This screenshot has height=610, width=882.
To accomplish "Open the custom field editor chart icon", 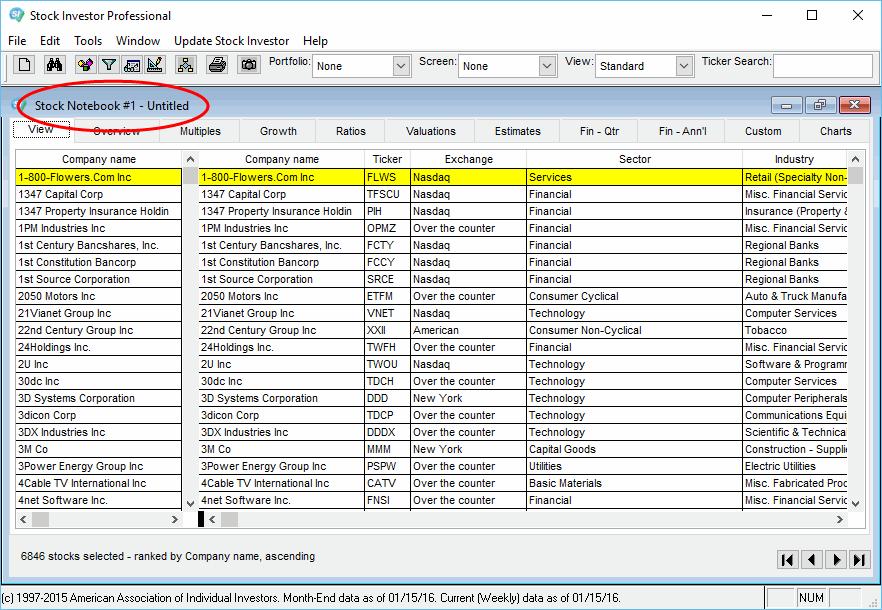I will click(133, 64).
